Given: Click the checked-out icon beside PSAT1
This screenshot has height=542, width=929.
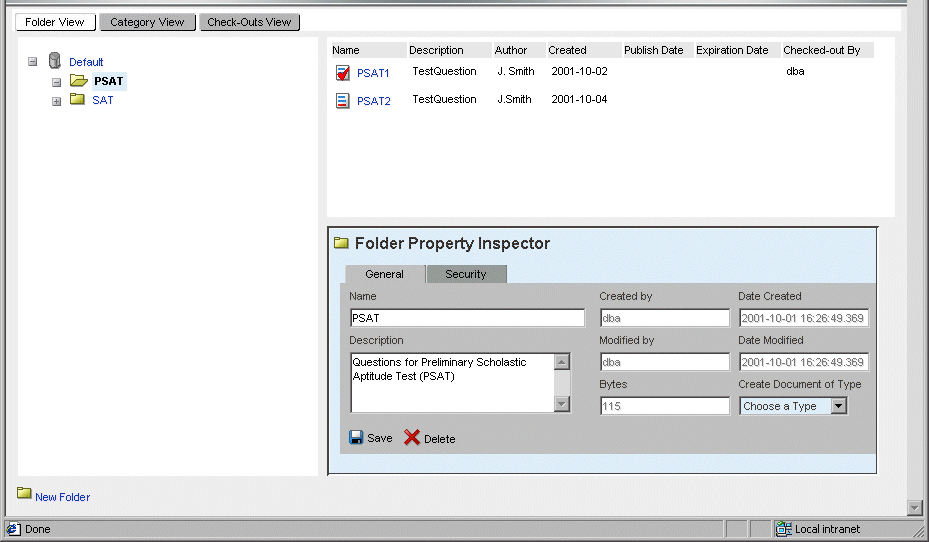Looking at the screenshot, I should (x=343, y=72).
